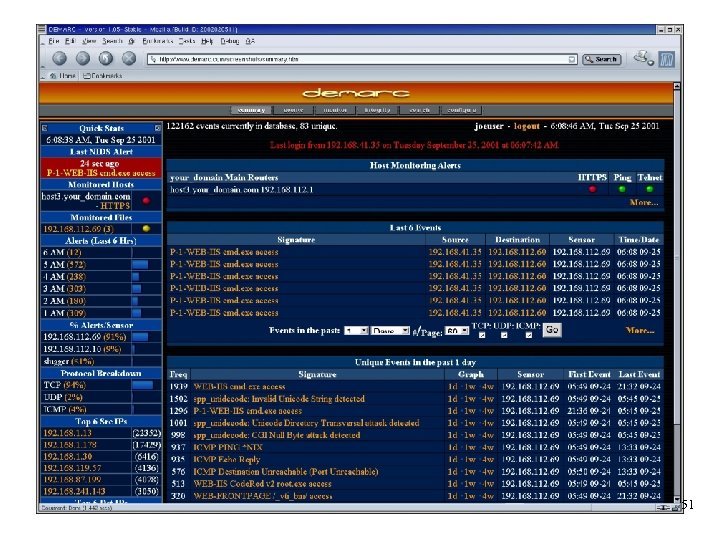Image resolution: width=720 pixels, height=540 pixels.
Task: Click the browser Back button
Action: [x=59, y=58]
